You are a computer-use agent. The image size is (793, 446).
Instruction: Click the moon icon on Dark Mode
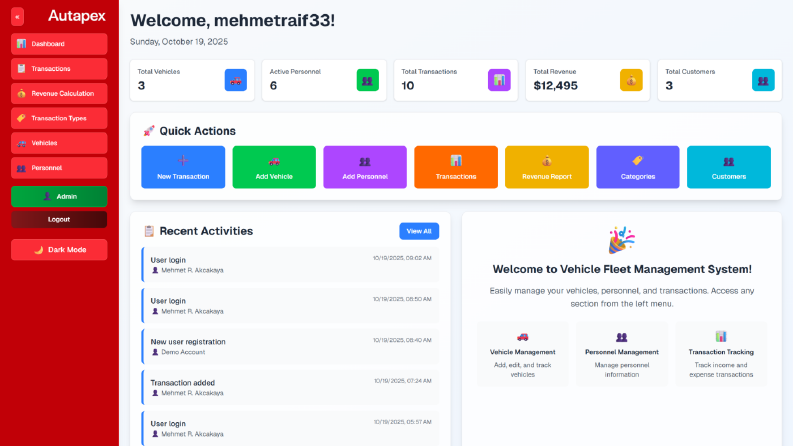38,250
